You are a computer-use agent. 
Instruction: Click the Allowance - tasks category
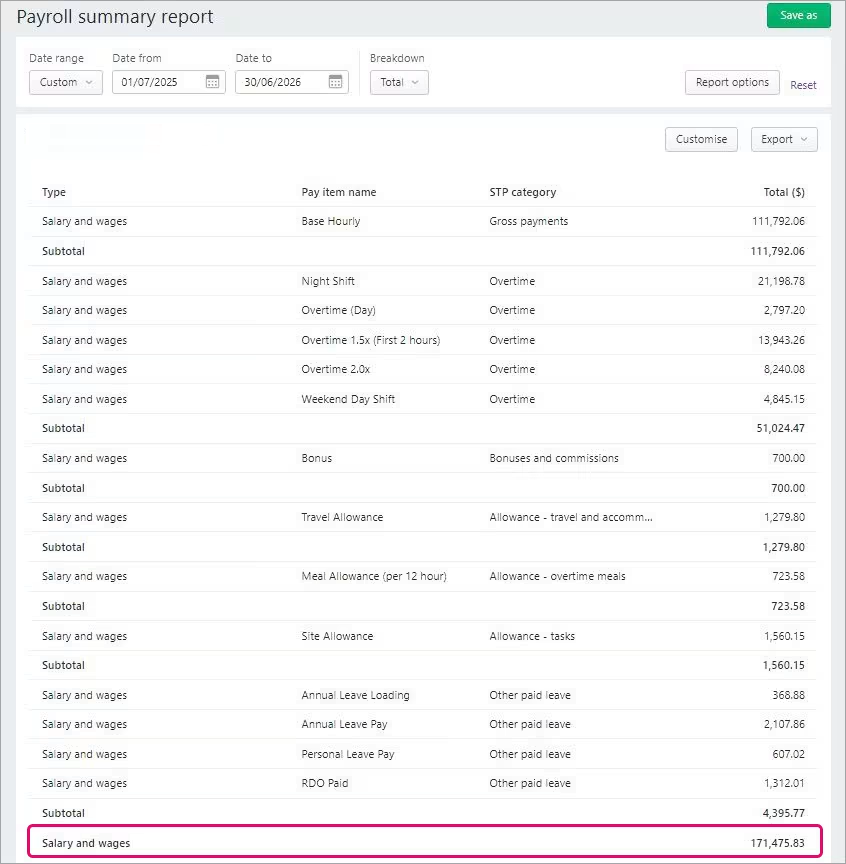pyautogui.click(x=532, y=636)
